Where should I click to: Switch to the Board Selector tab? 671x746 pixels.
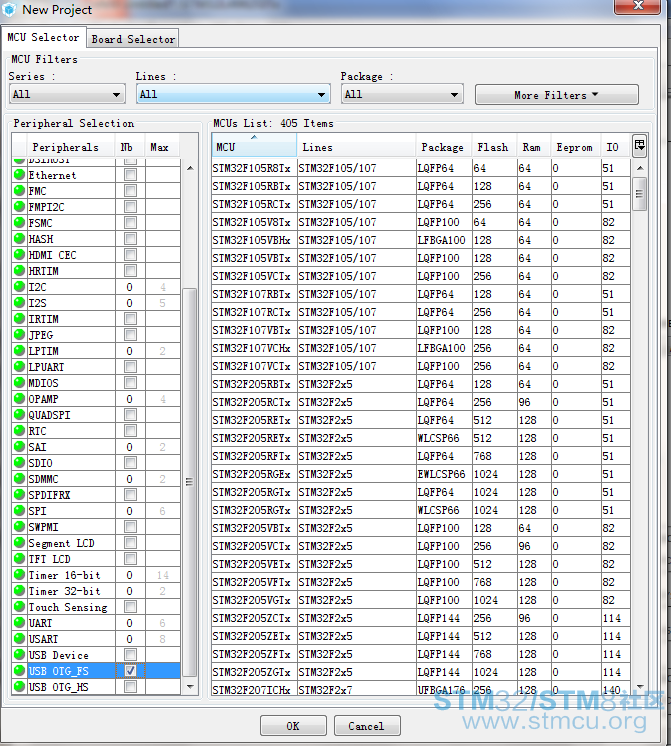tap(133, 39)
